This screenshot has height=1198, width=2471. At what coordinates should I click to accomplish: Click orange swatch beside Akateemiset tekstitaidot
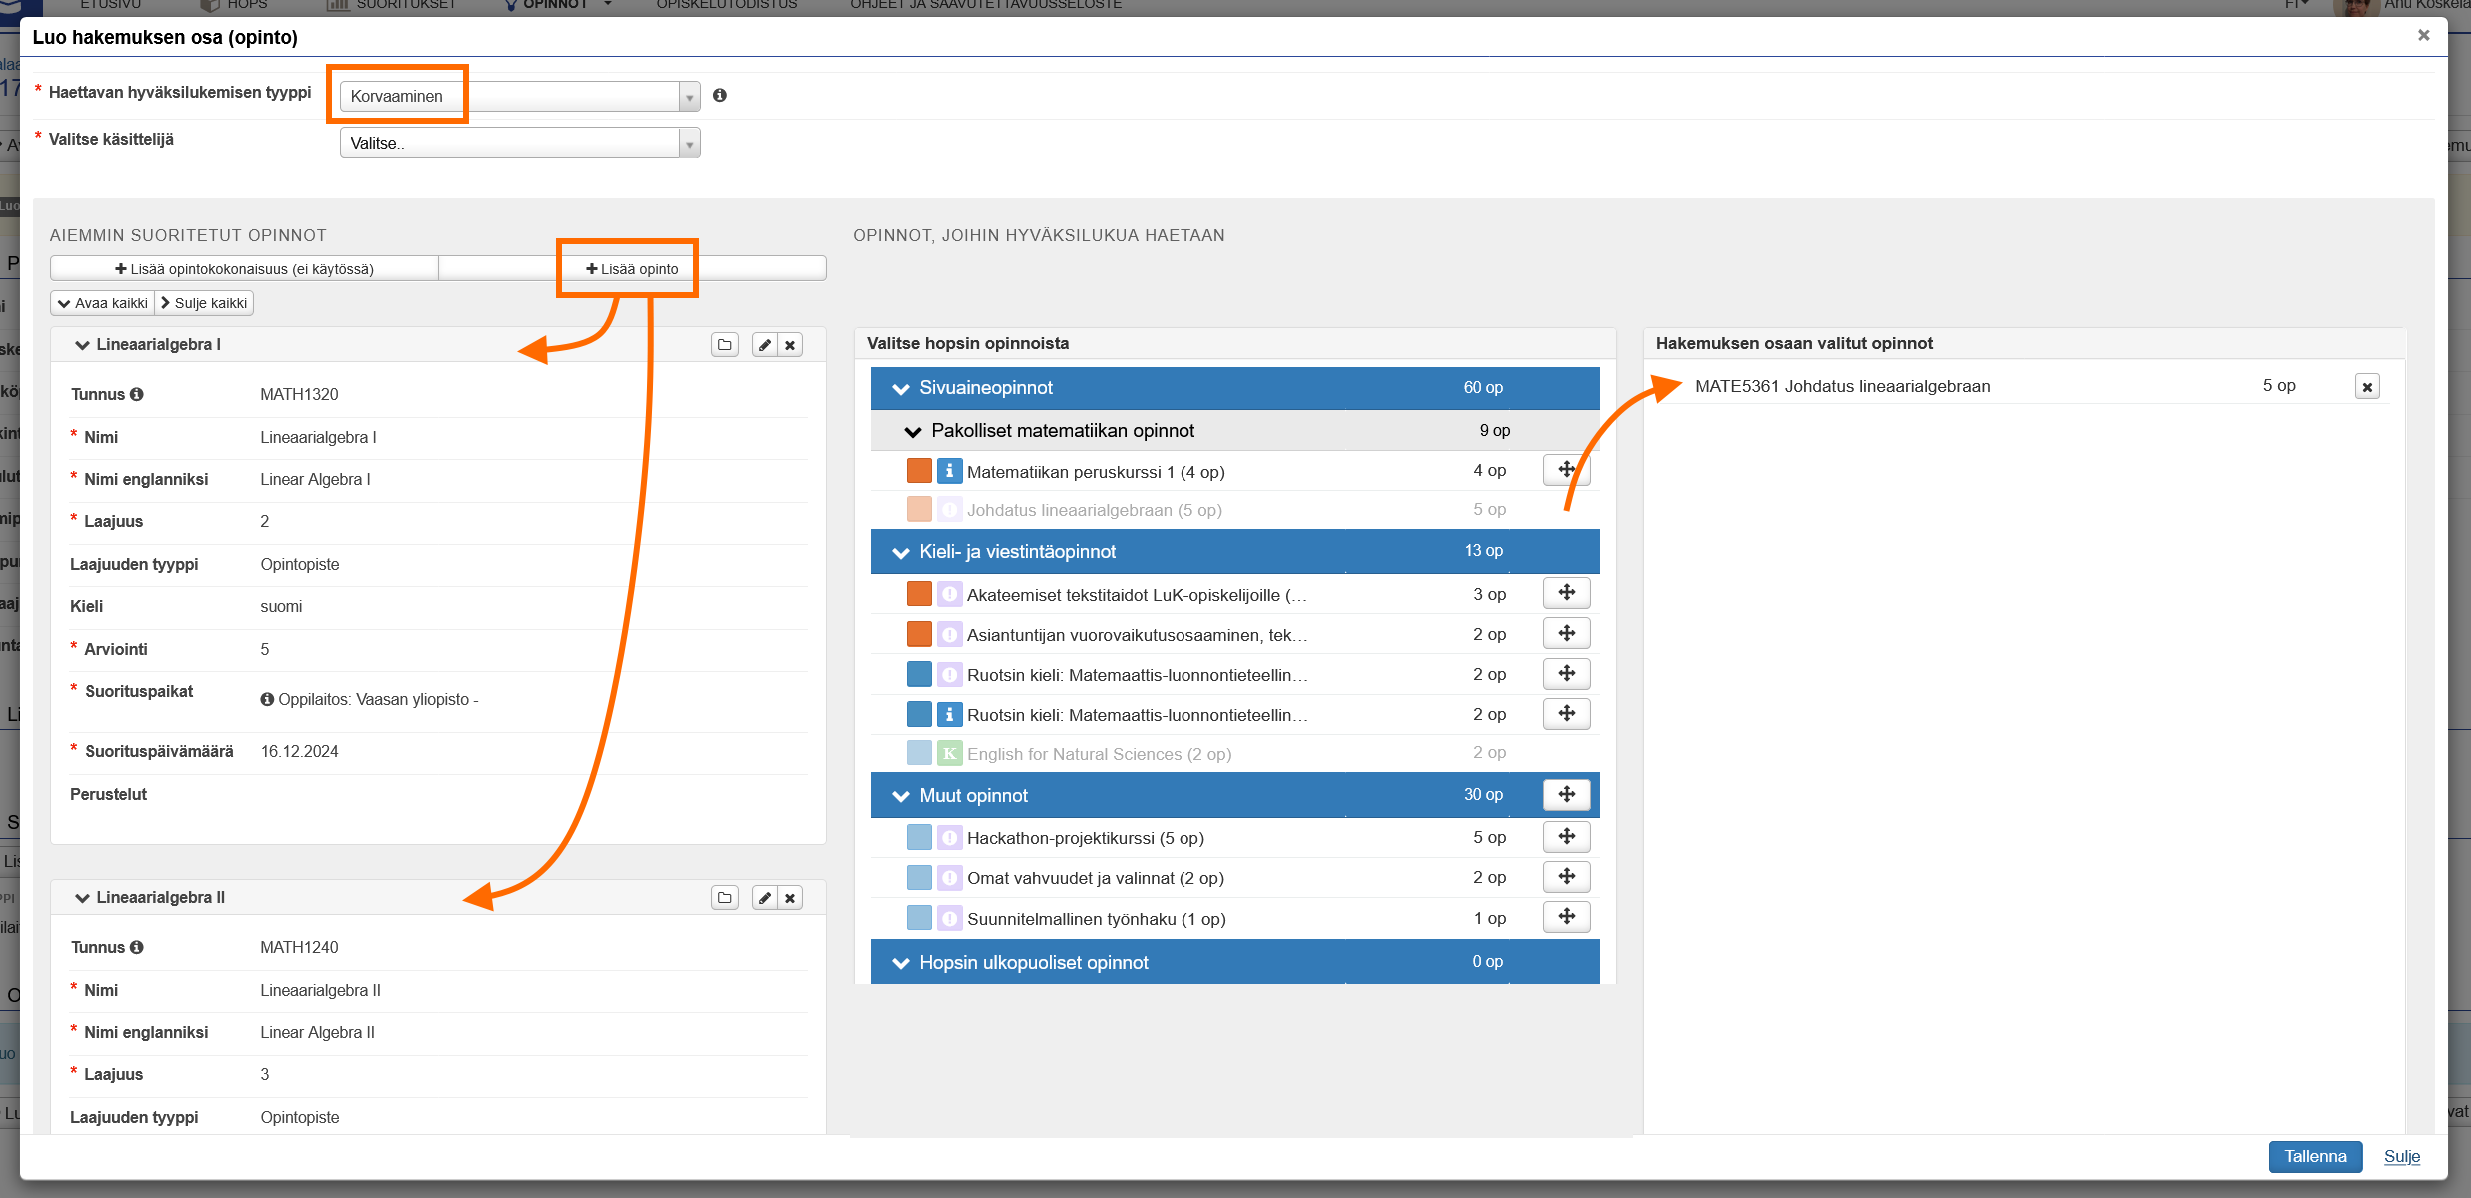[x=919, y=594]
